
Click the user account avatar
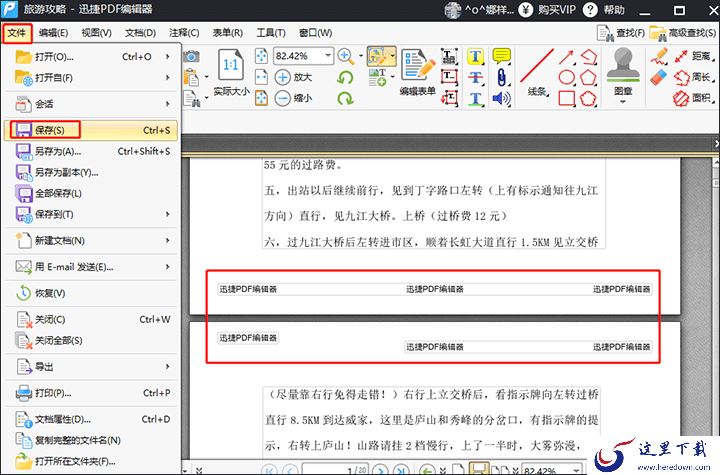[453, 10]
